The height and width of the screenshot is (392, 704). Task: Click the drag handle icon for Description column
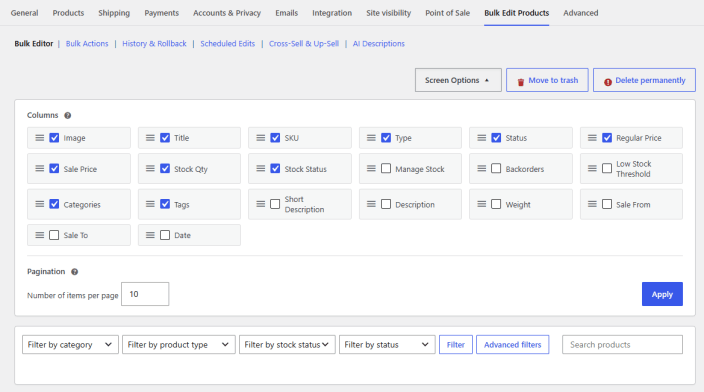371,204
